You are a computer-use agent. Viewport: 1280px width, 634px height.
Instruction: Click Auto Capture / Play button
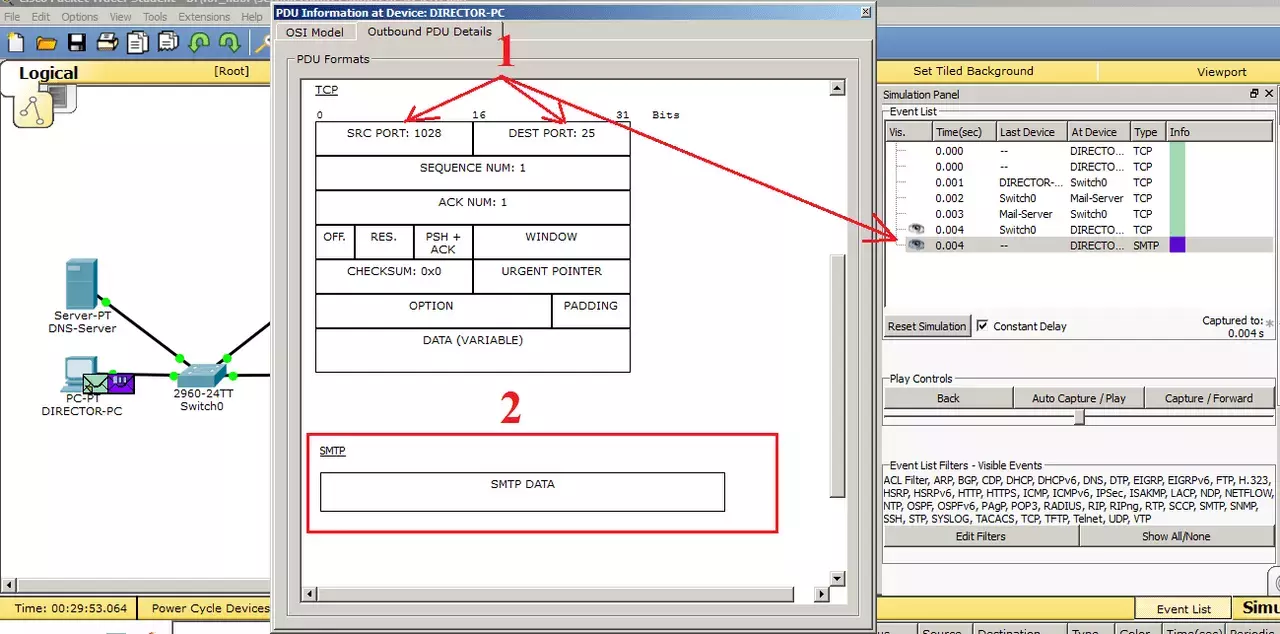(x=1078, y=398)
